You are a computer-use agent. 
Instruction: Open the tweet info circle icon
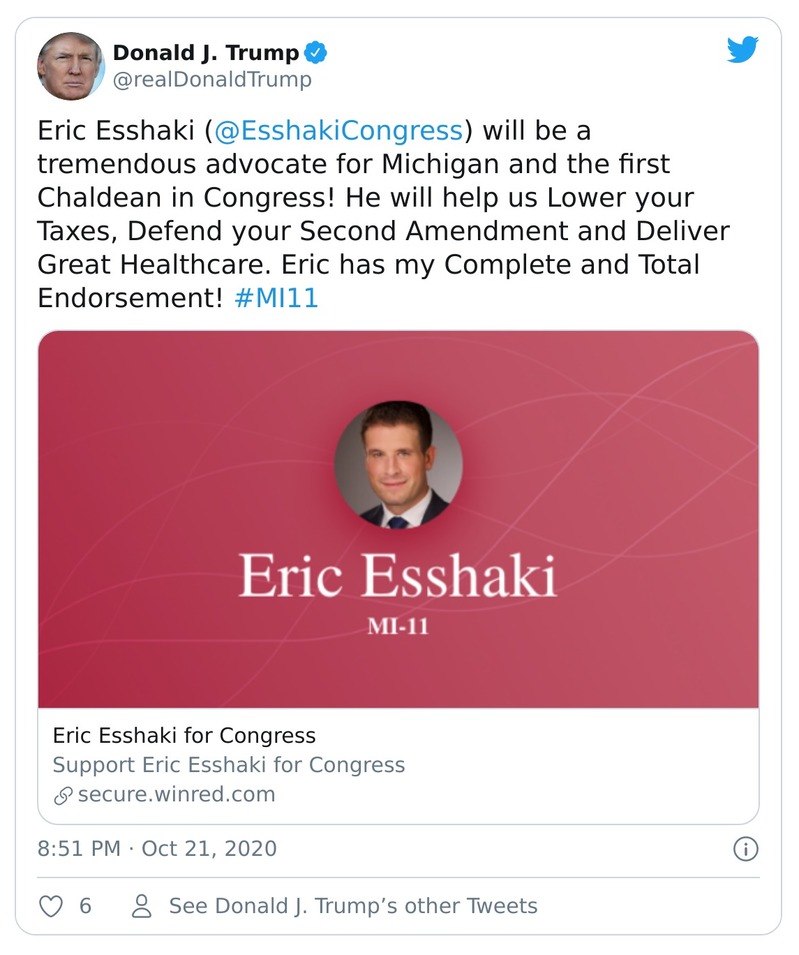pyautogui.click(x=745, y=850)
